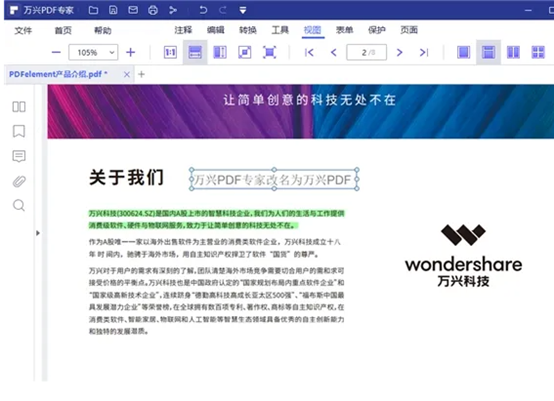The image size is (554, 401).
Task: Open the 帮助 menu
Action: click(x=103, y=31)
